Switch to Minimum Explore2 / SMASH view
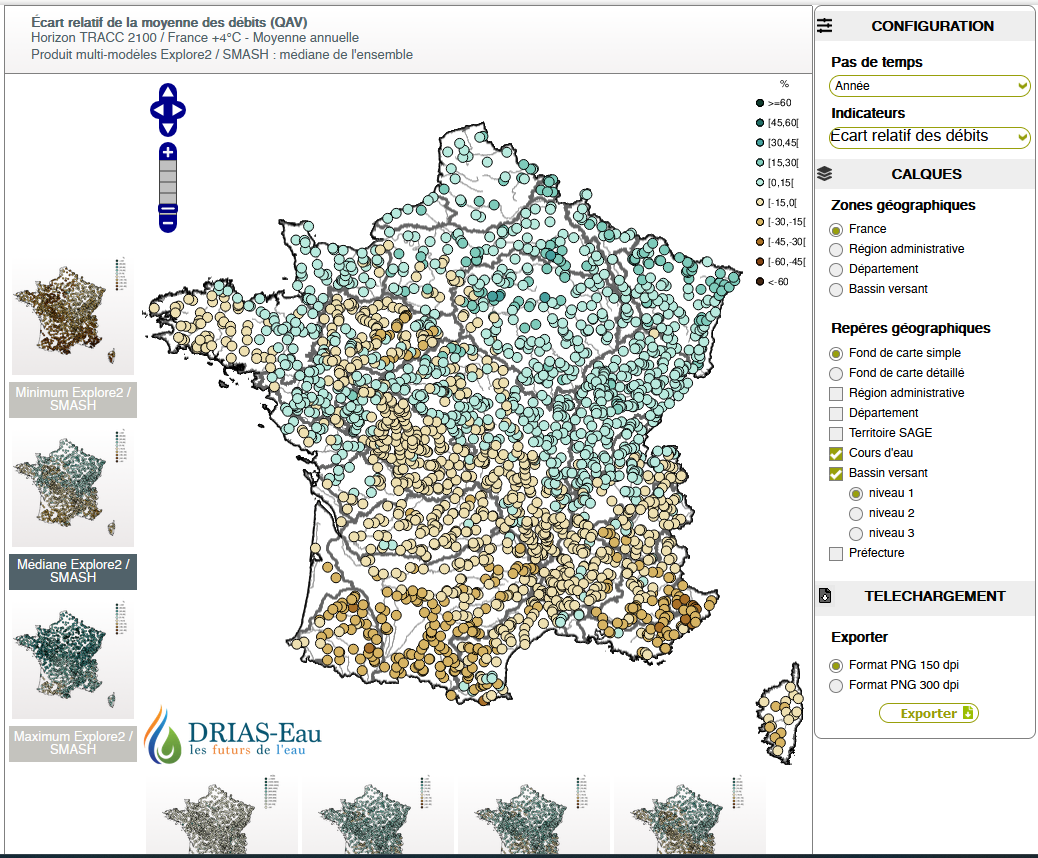The image size is (1038, 858). [x=73, y=398]
